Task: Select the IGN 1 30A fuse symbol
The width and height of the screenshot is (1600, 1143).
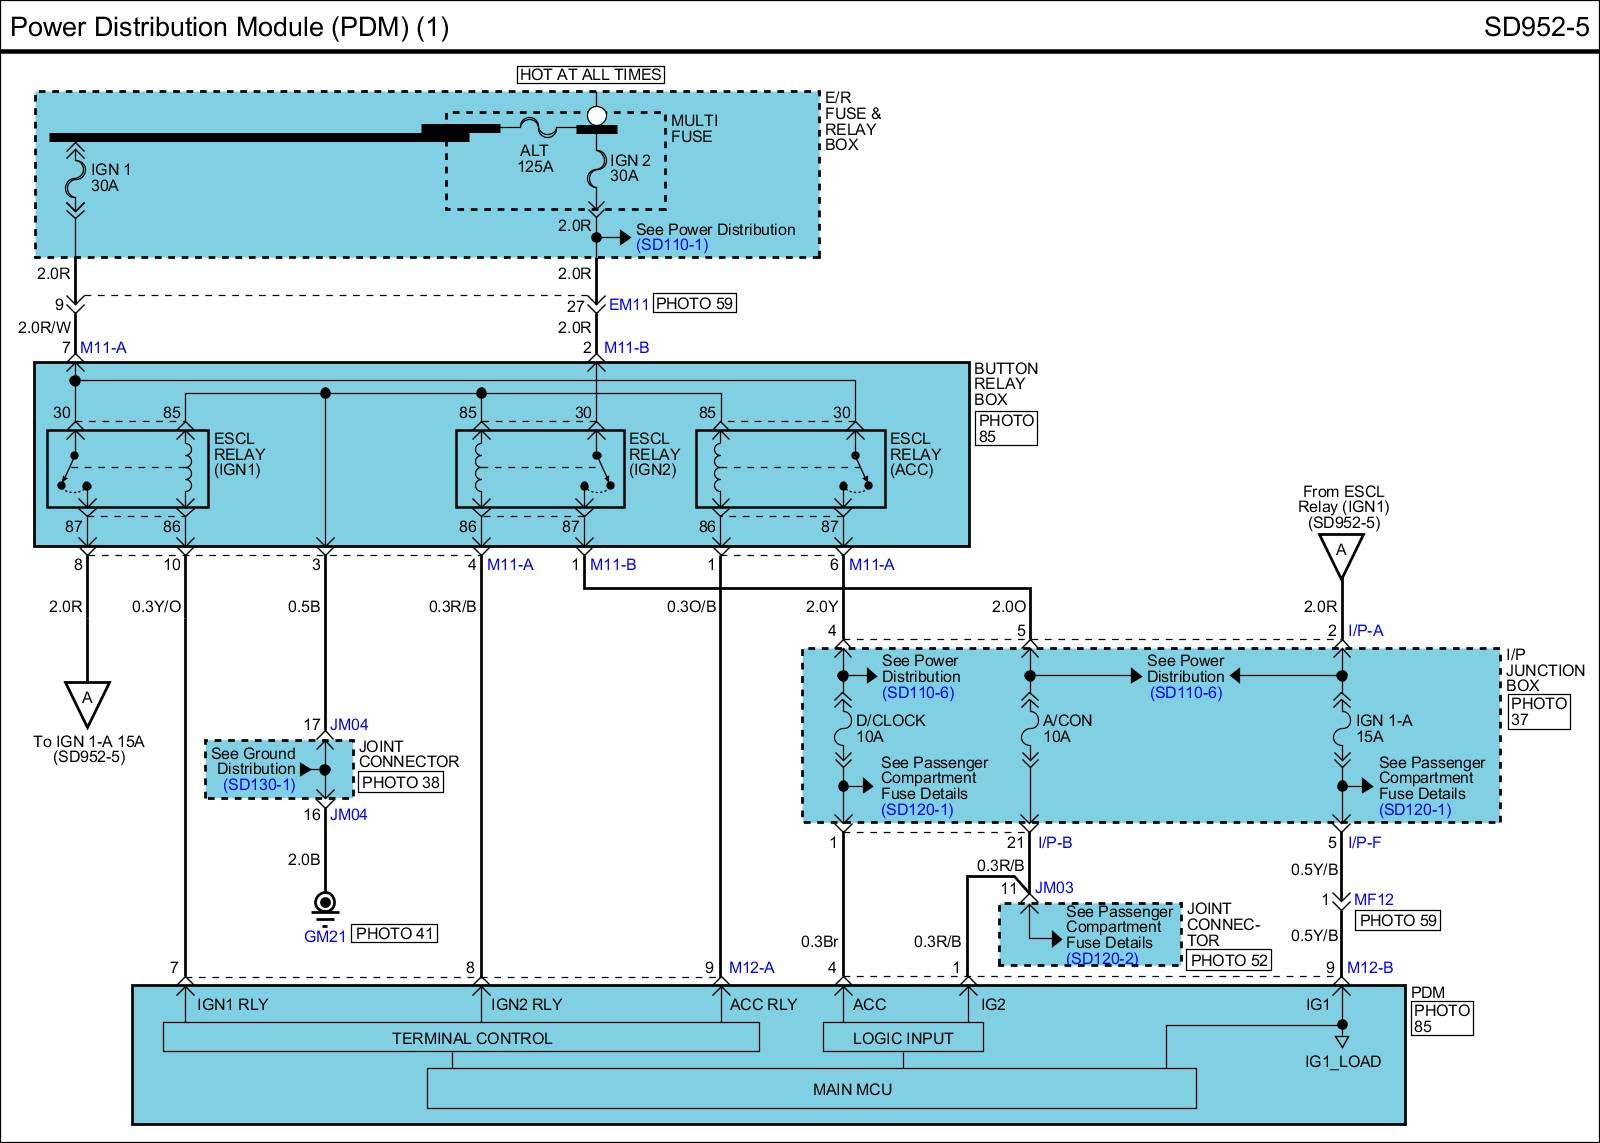Action: (x=75, y=179)
